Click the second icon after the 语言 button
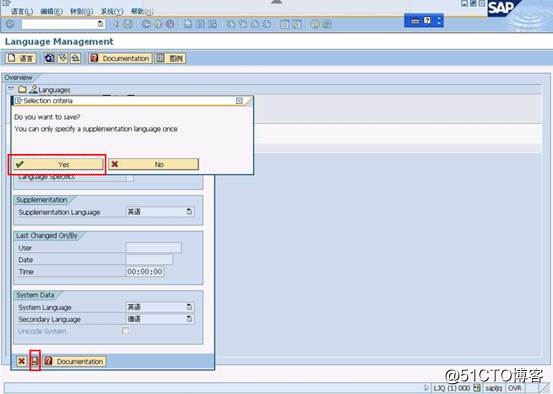553x394 pixels. pyautogui.click(x=63, y=58)
